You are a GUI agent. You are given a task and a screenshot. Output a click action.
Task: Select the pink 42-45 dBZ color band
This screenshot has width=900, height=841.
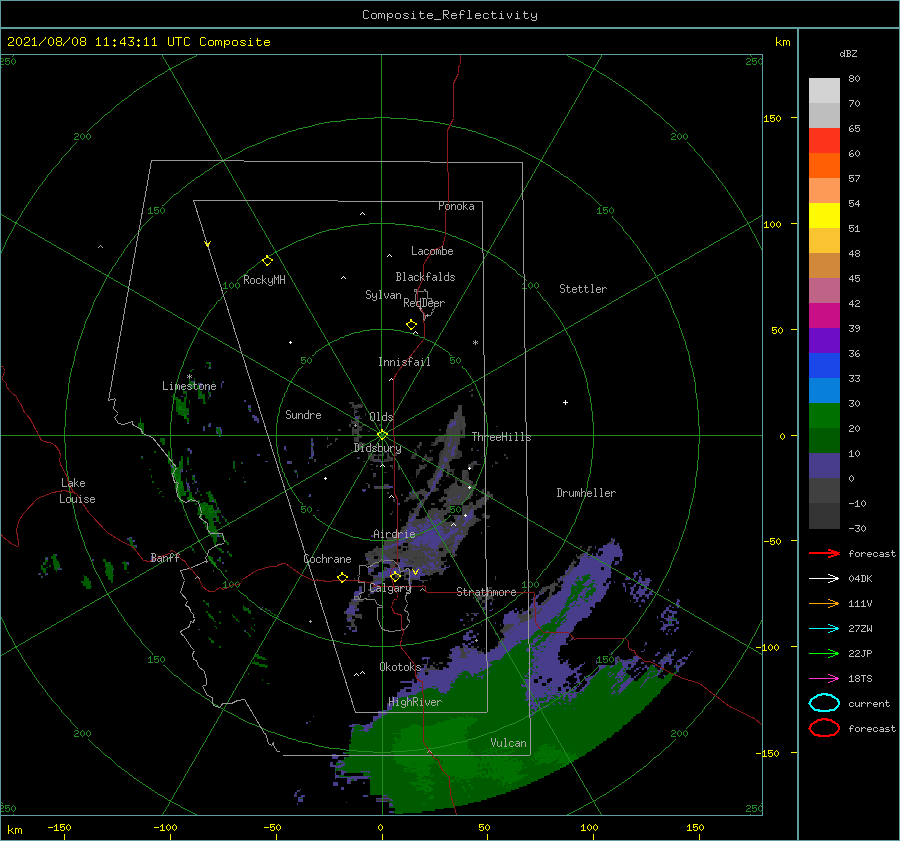point(824,291)
